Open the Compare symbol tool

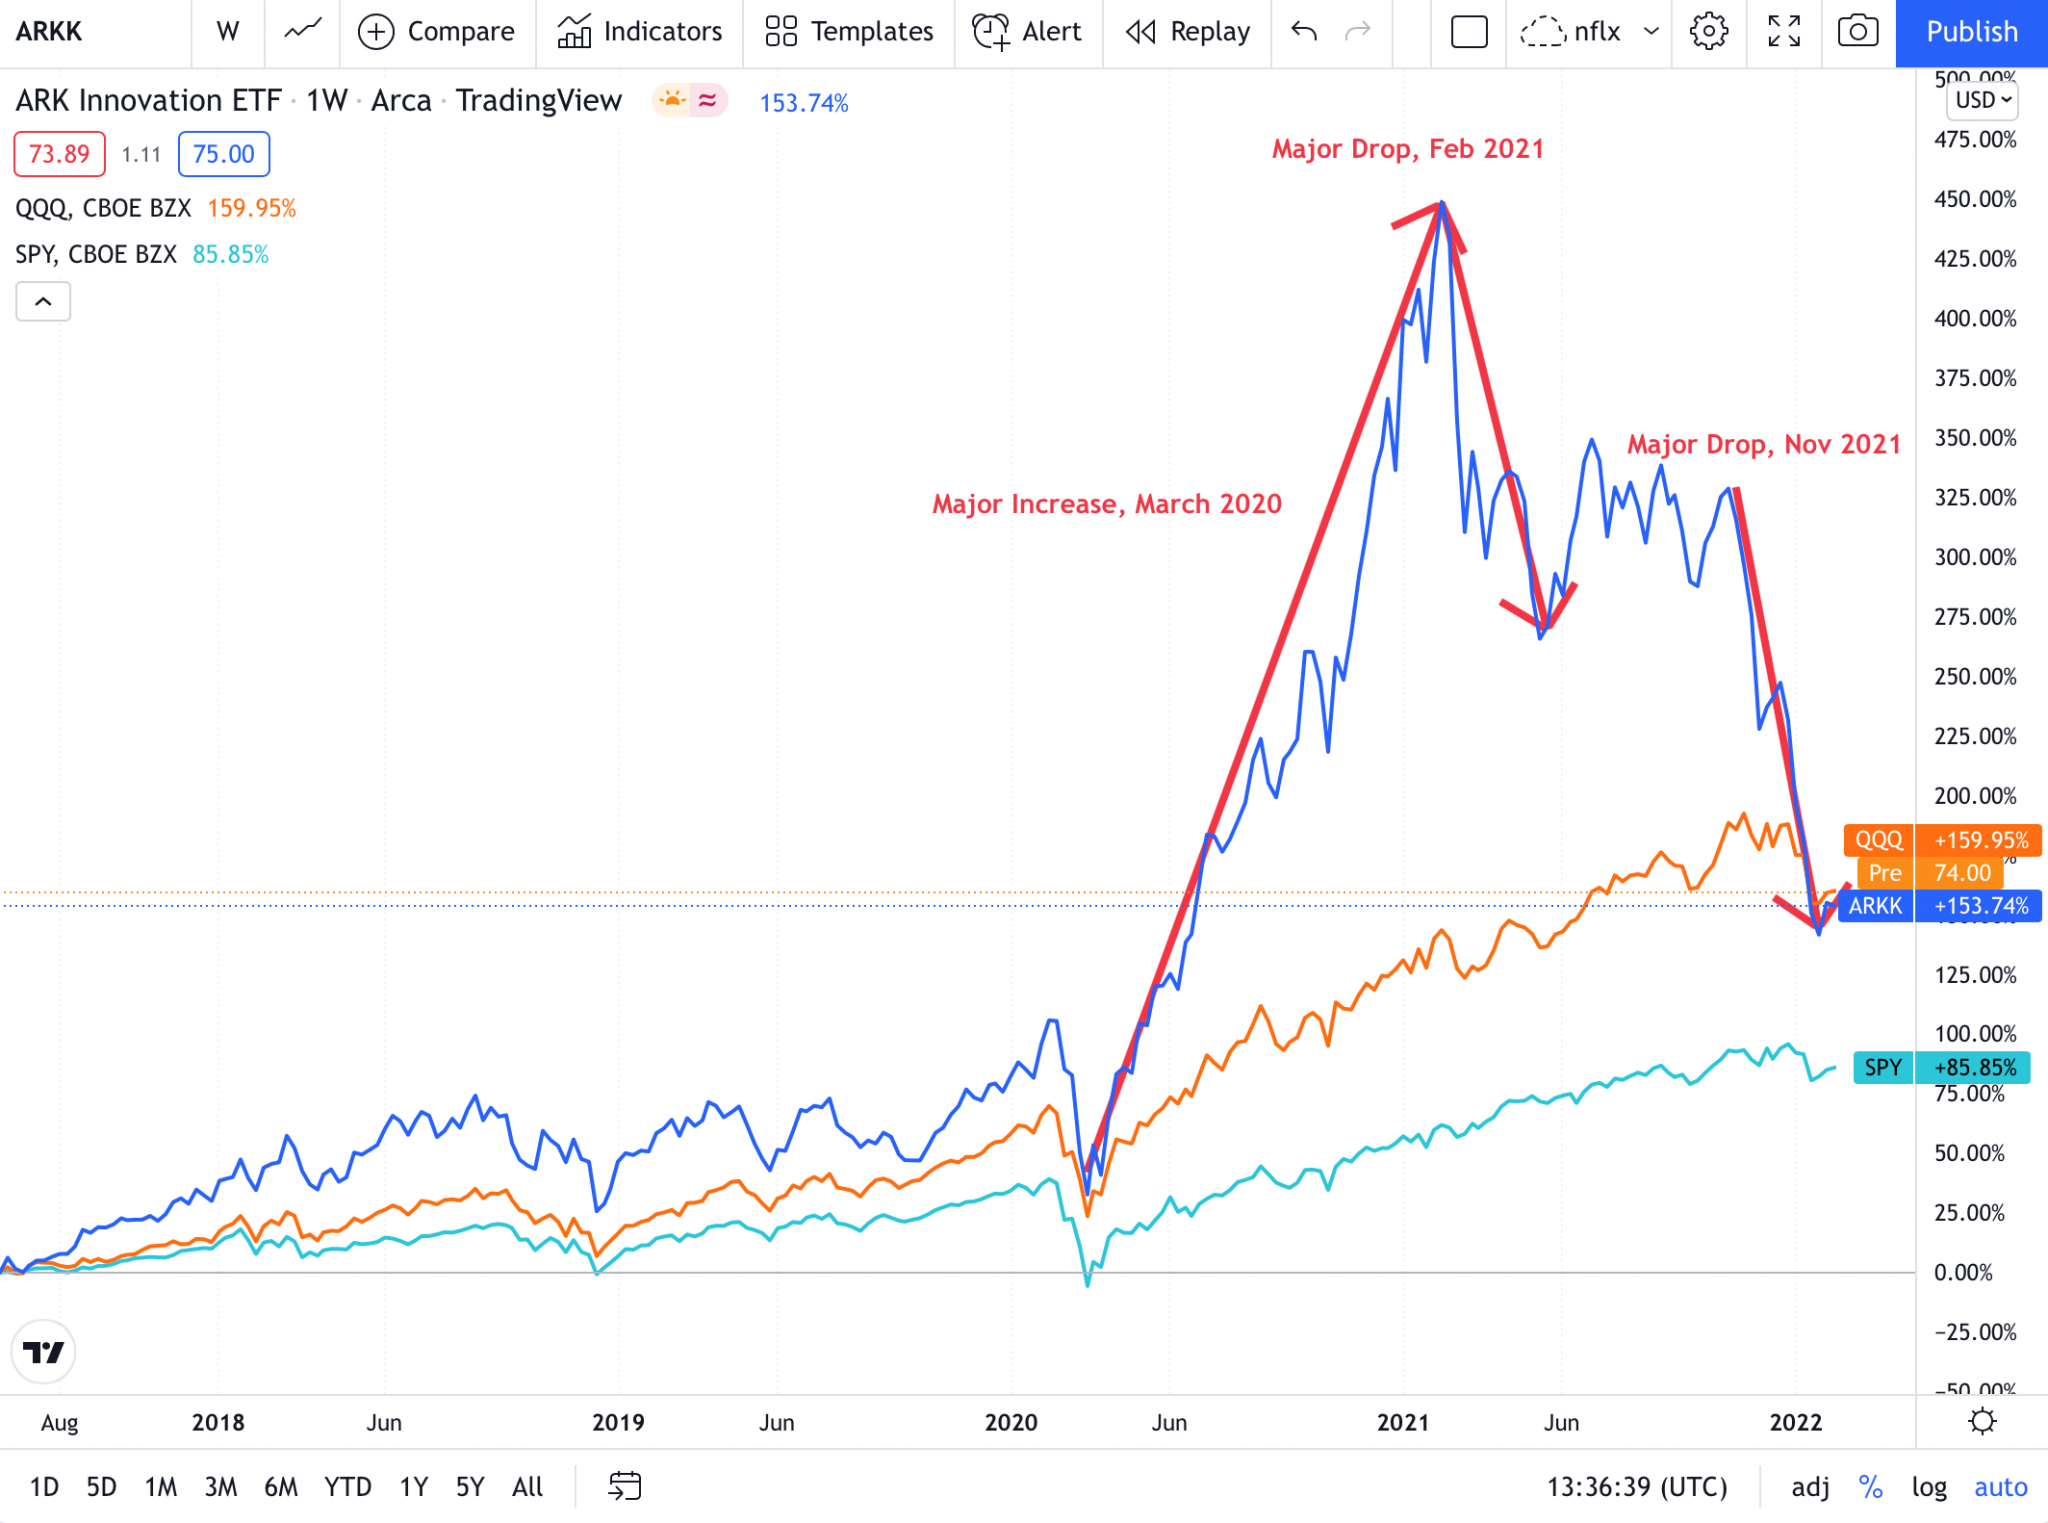(437, 31)
